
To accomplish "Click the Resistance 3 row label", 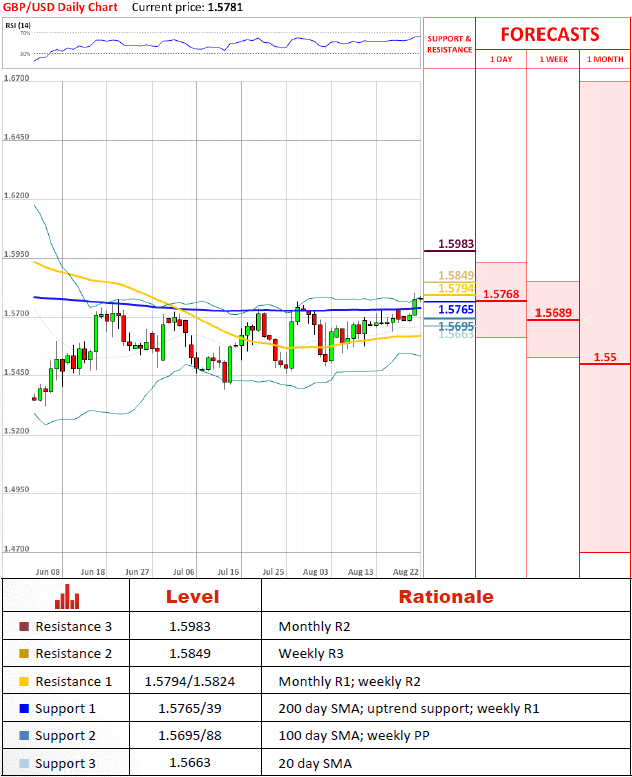I will (x=73, y=627).
